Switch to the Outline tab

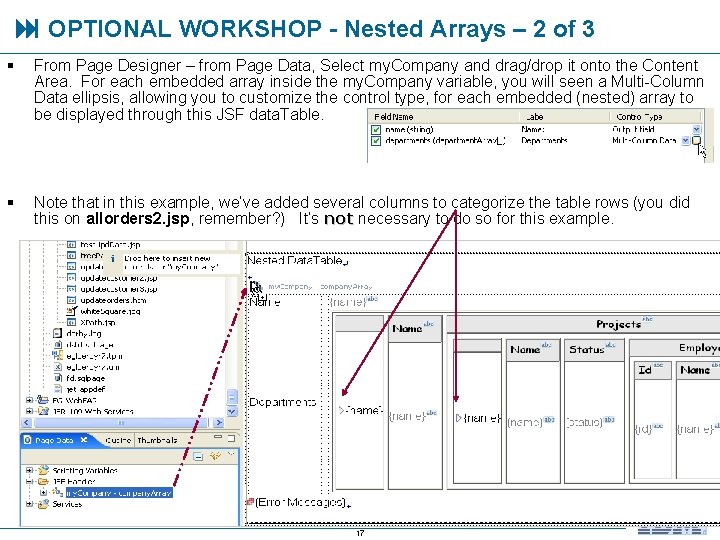pyautogui.click(x=118, y=440)
